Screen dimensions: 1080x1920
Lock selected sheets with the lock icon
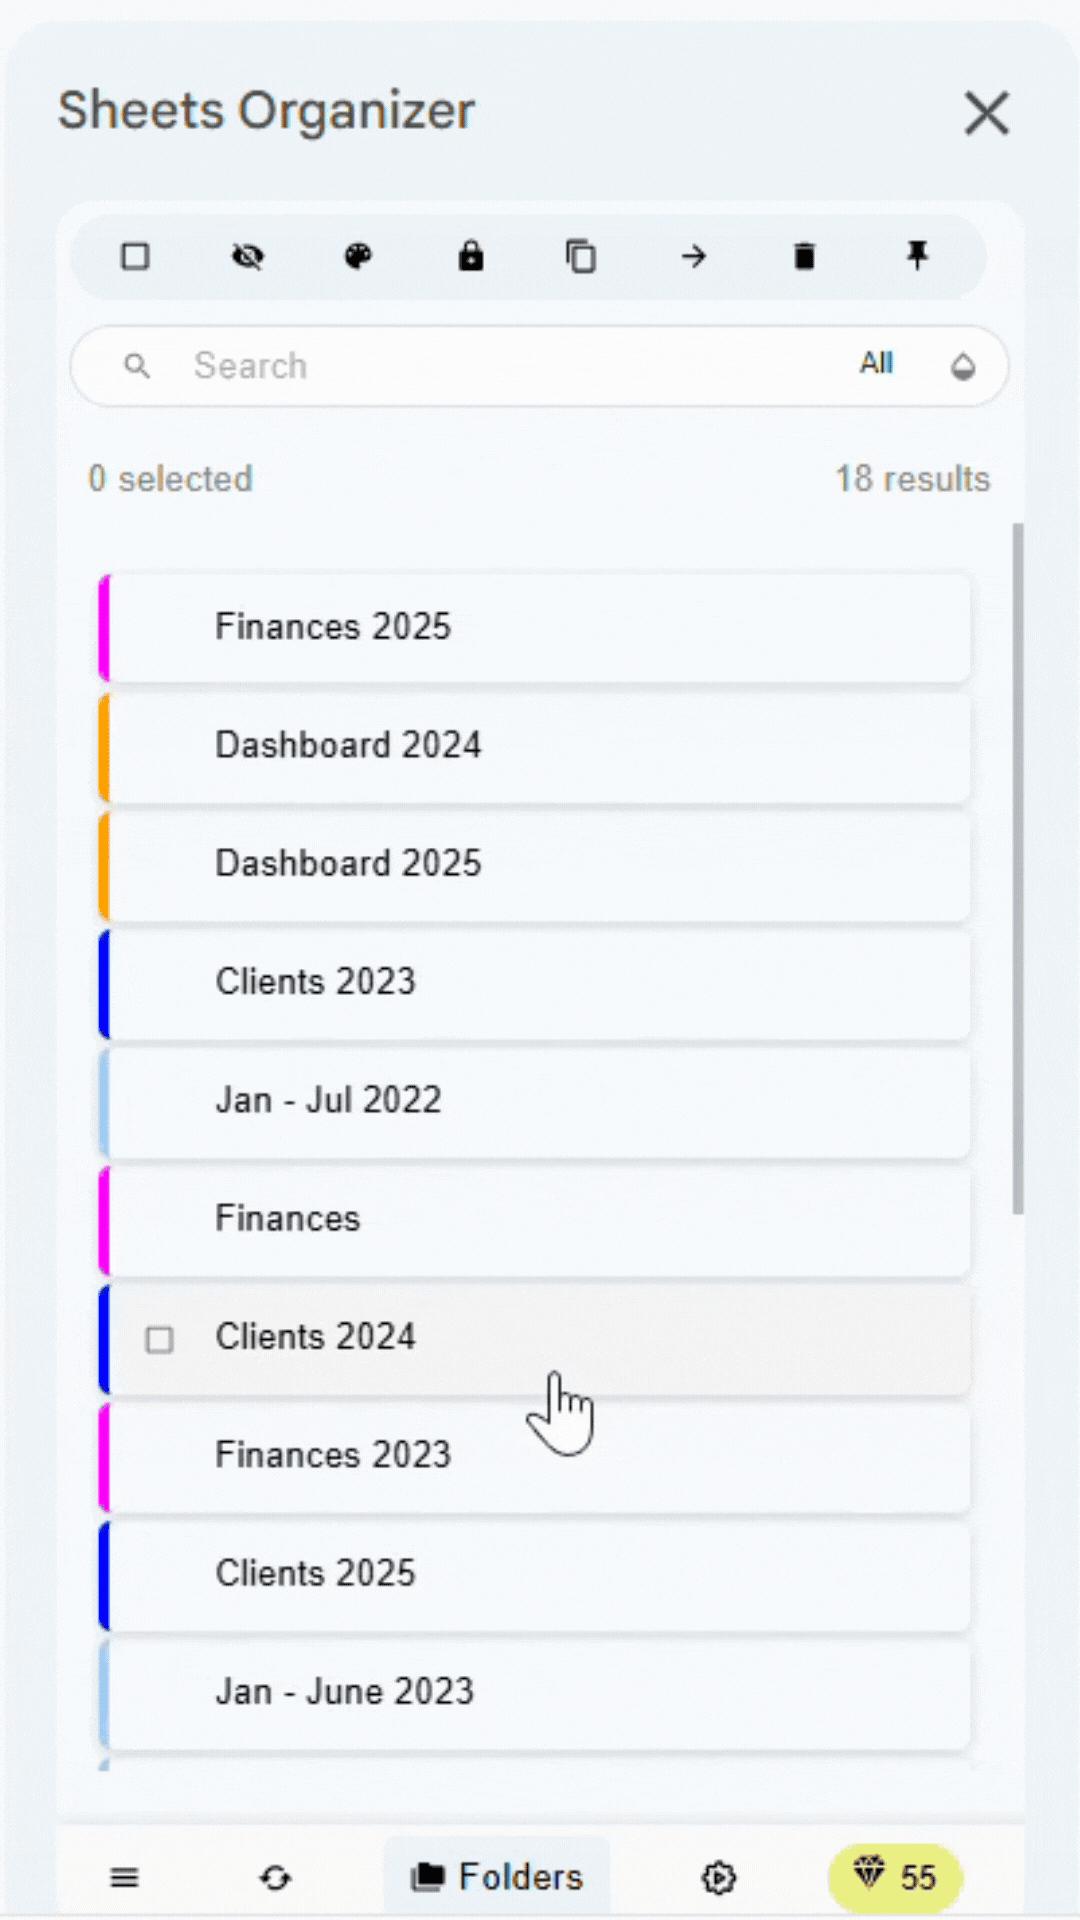click(x=470, y=257)
